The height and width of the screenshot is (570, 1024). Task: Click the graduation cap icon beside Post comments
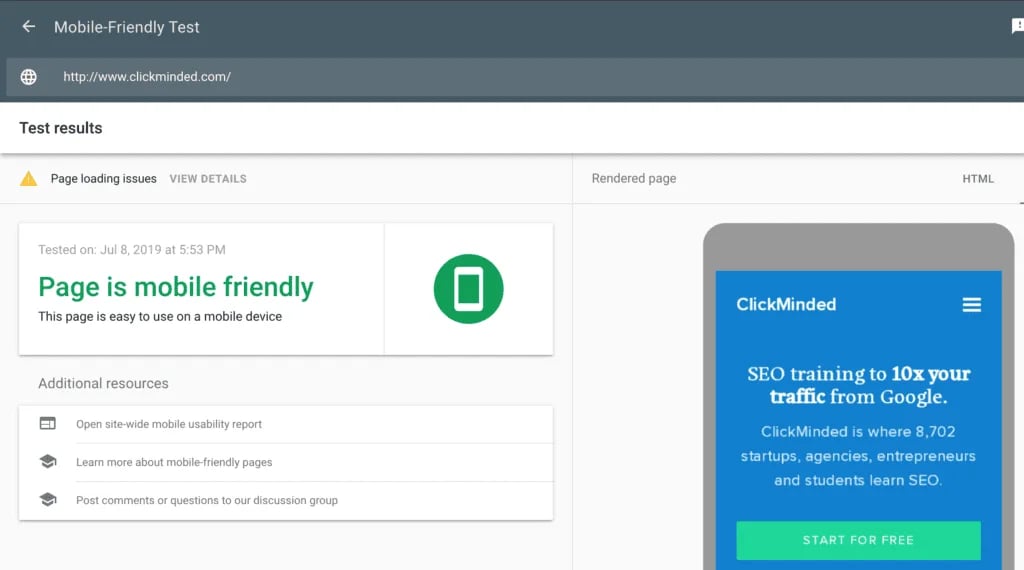48,500
